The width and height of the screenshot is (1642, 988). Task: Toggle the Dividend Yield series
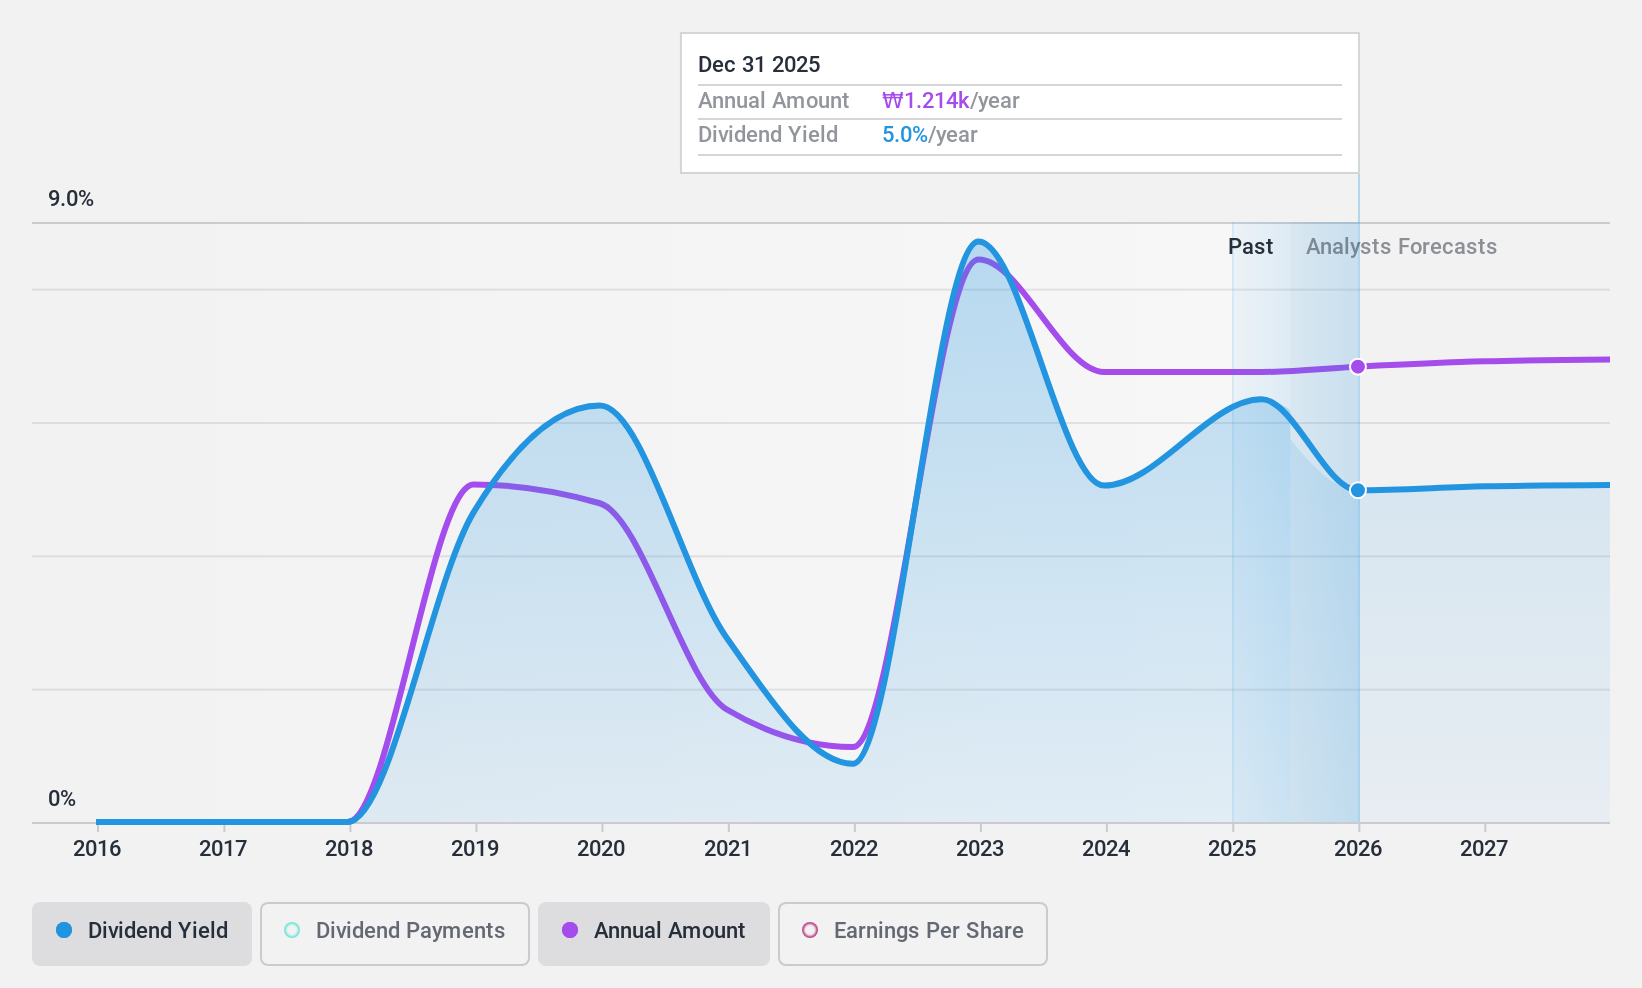click(142, 934)
